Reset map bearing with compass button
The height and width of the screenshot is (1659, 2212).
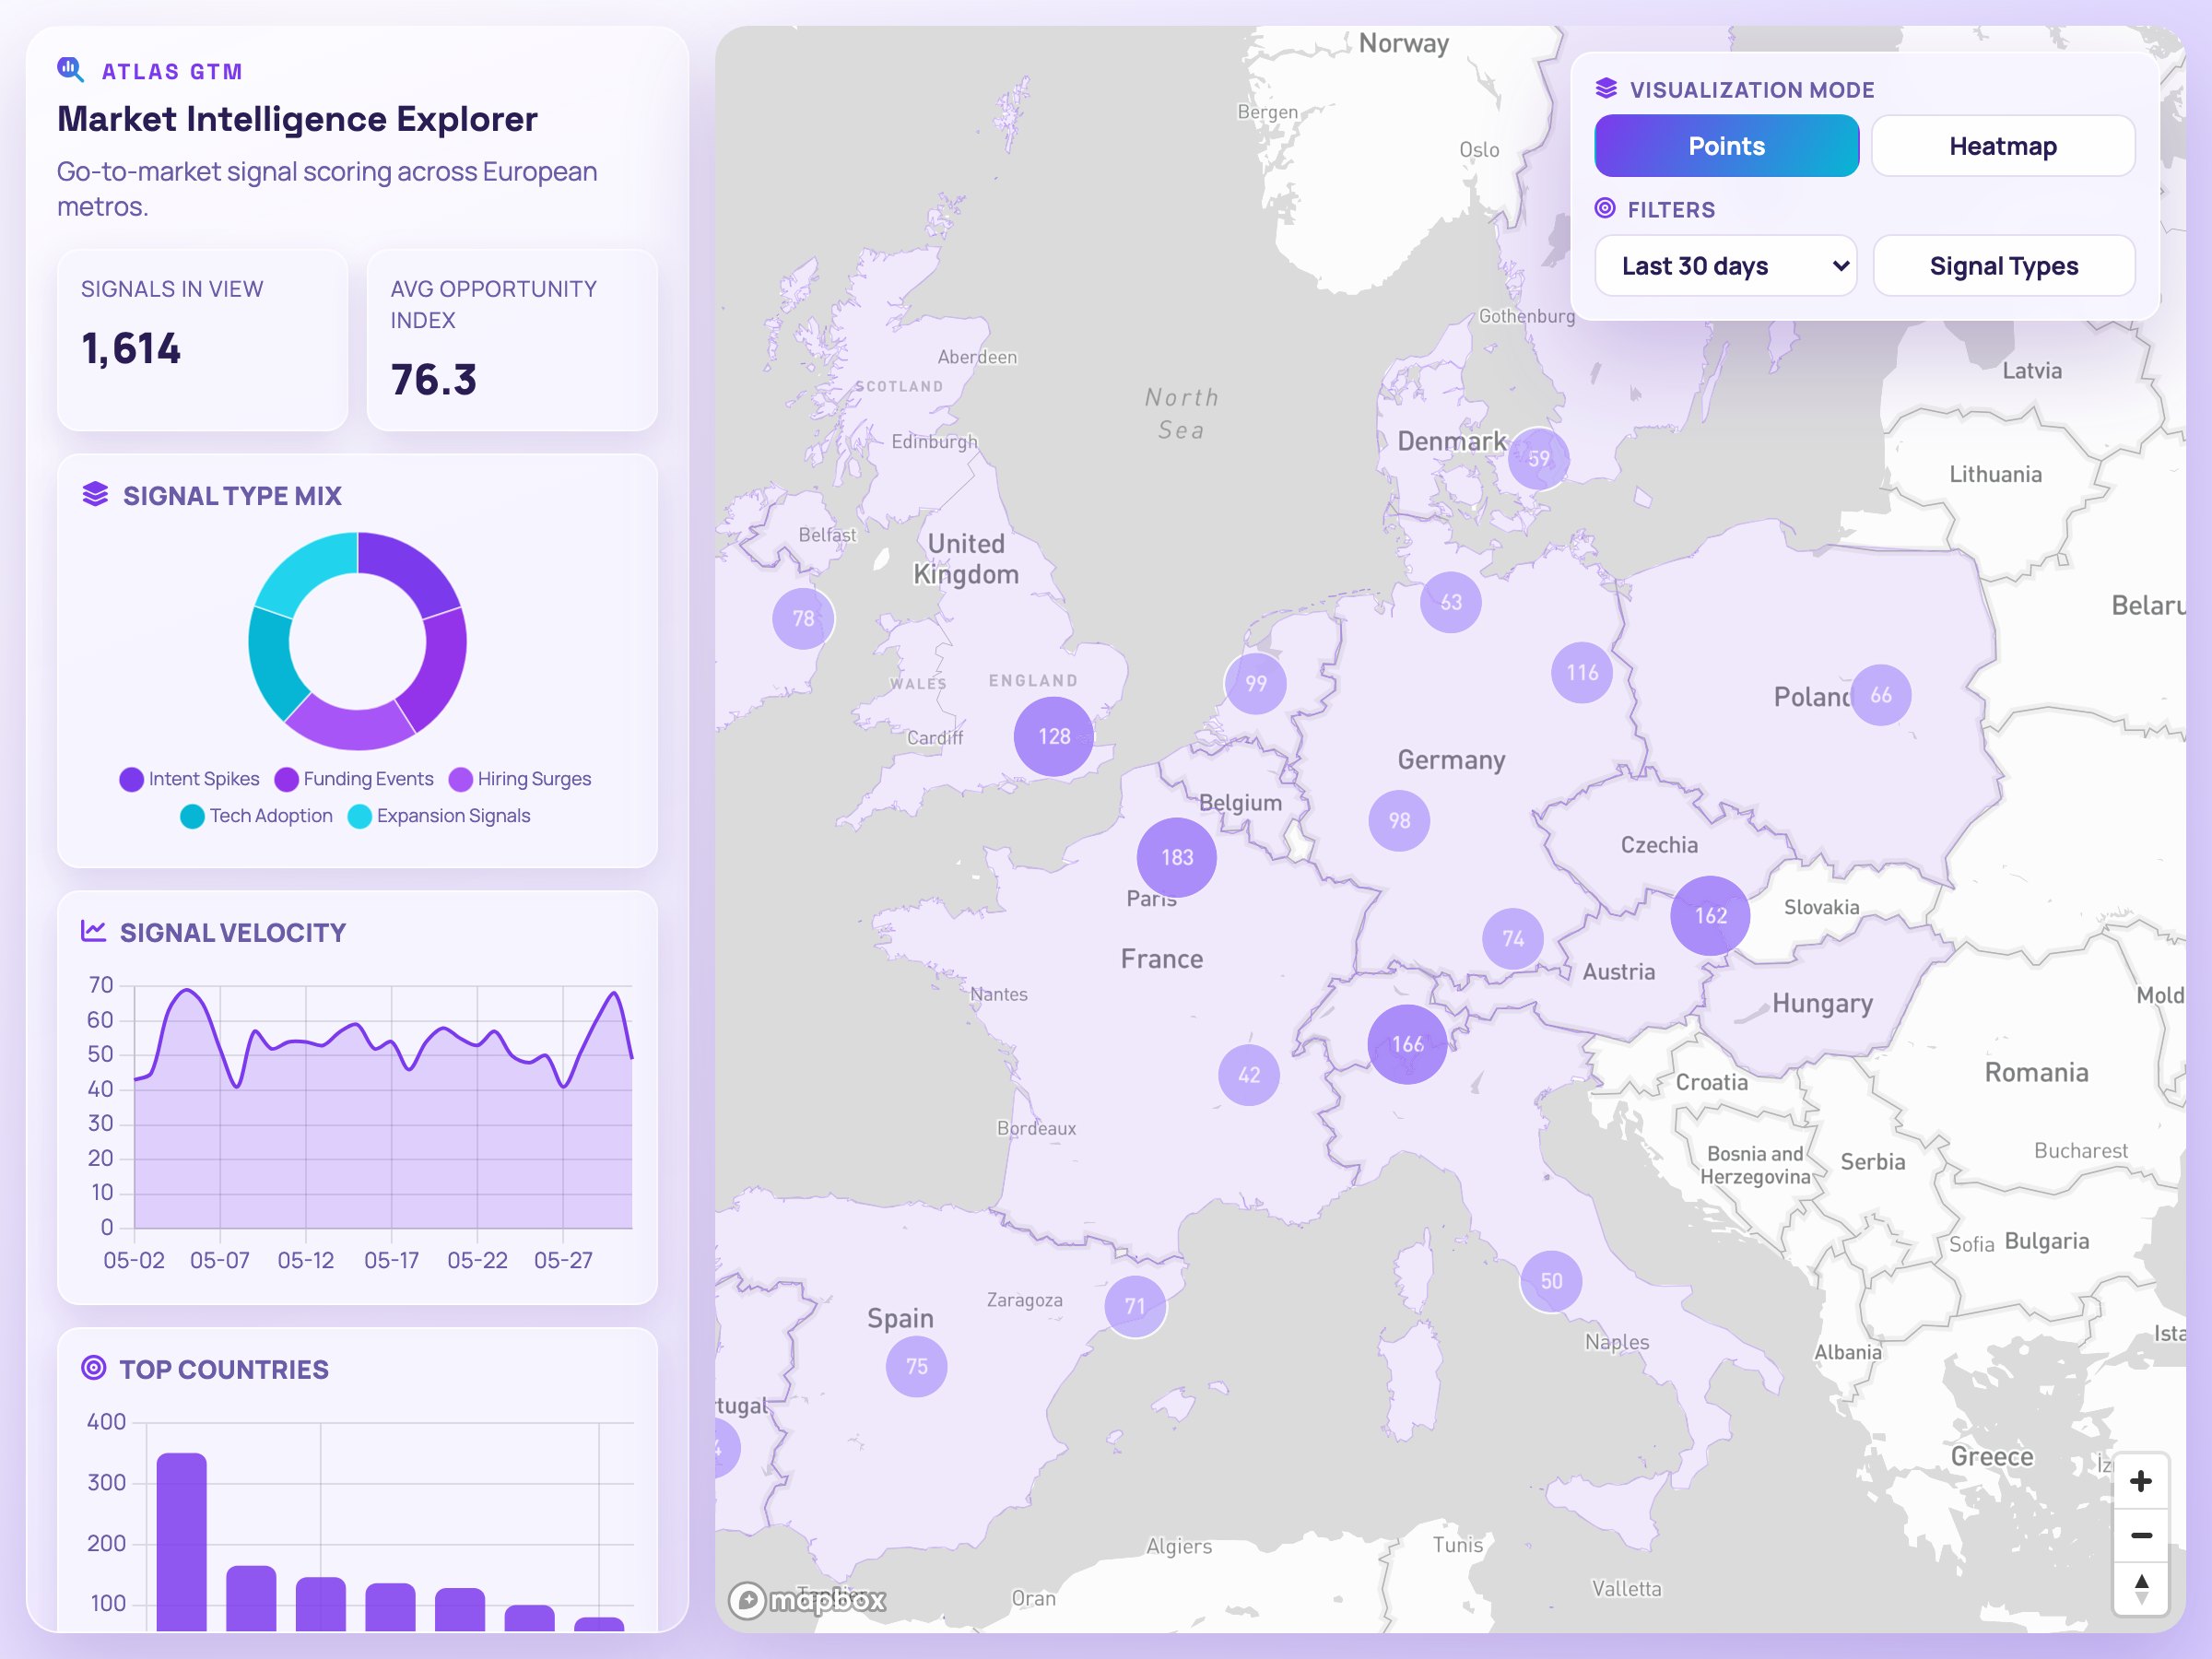coord(2140,1587)
